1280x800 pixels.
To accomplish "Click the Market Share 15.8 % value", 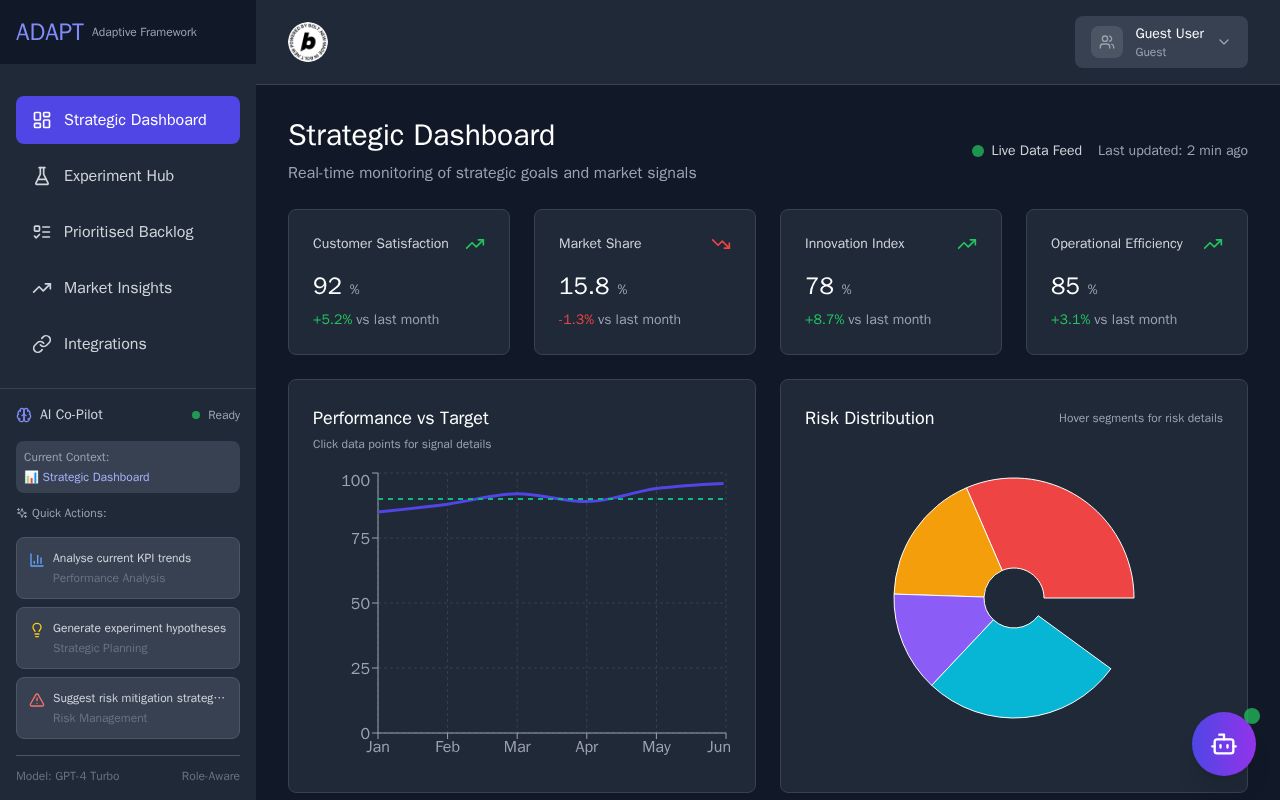I will [593, 287].
